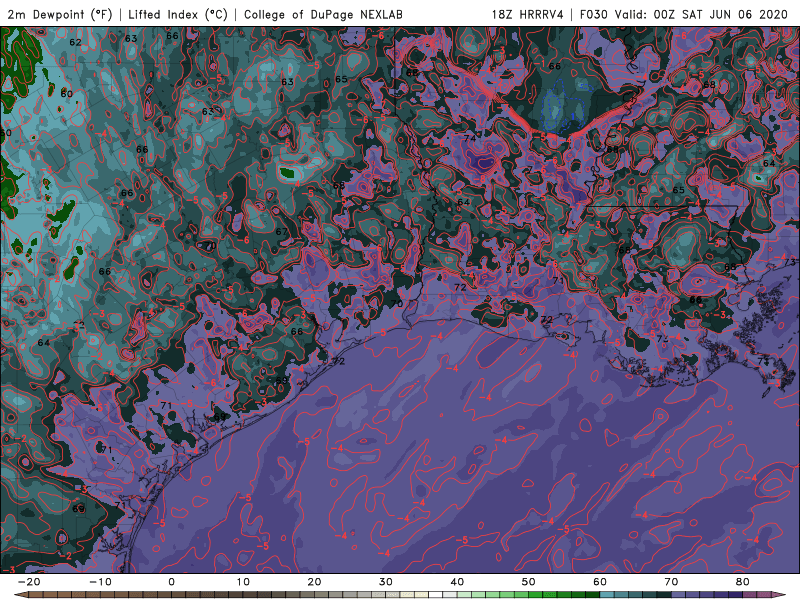Screen dimensions: 800x600
Task: Click the -10 label on the color scale
Action: (x=100, y=582)
